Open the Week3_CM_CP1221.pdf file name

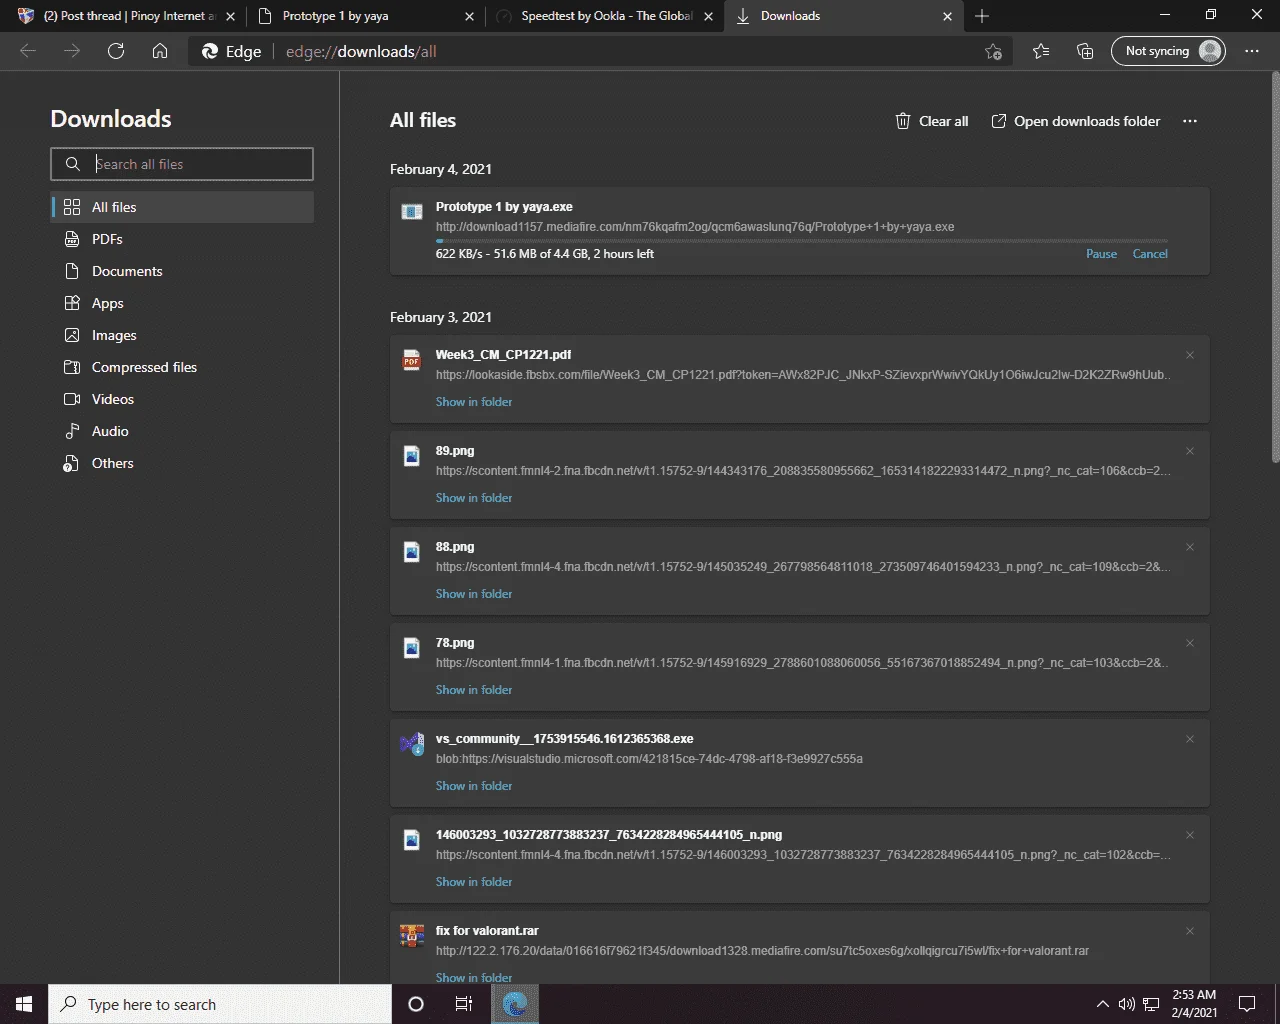(x=503, y=355)
